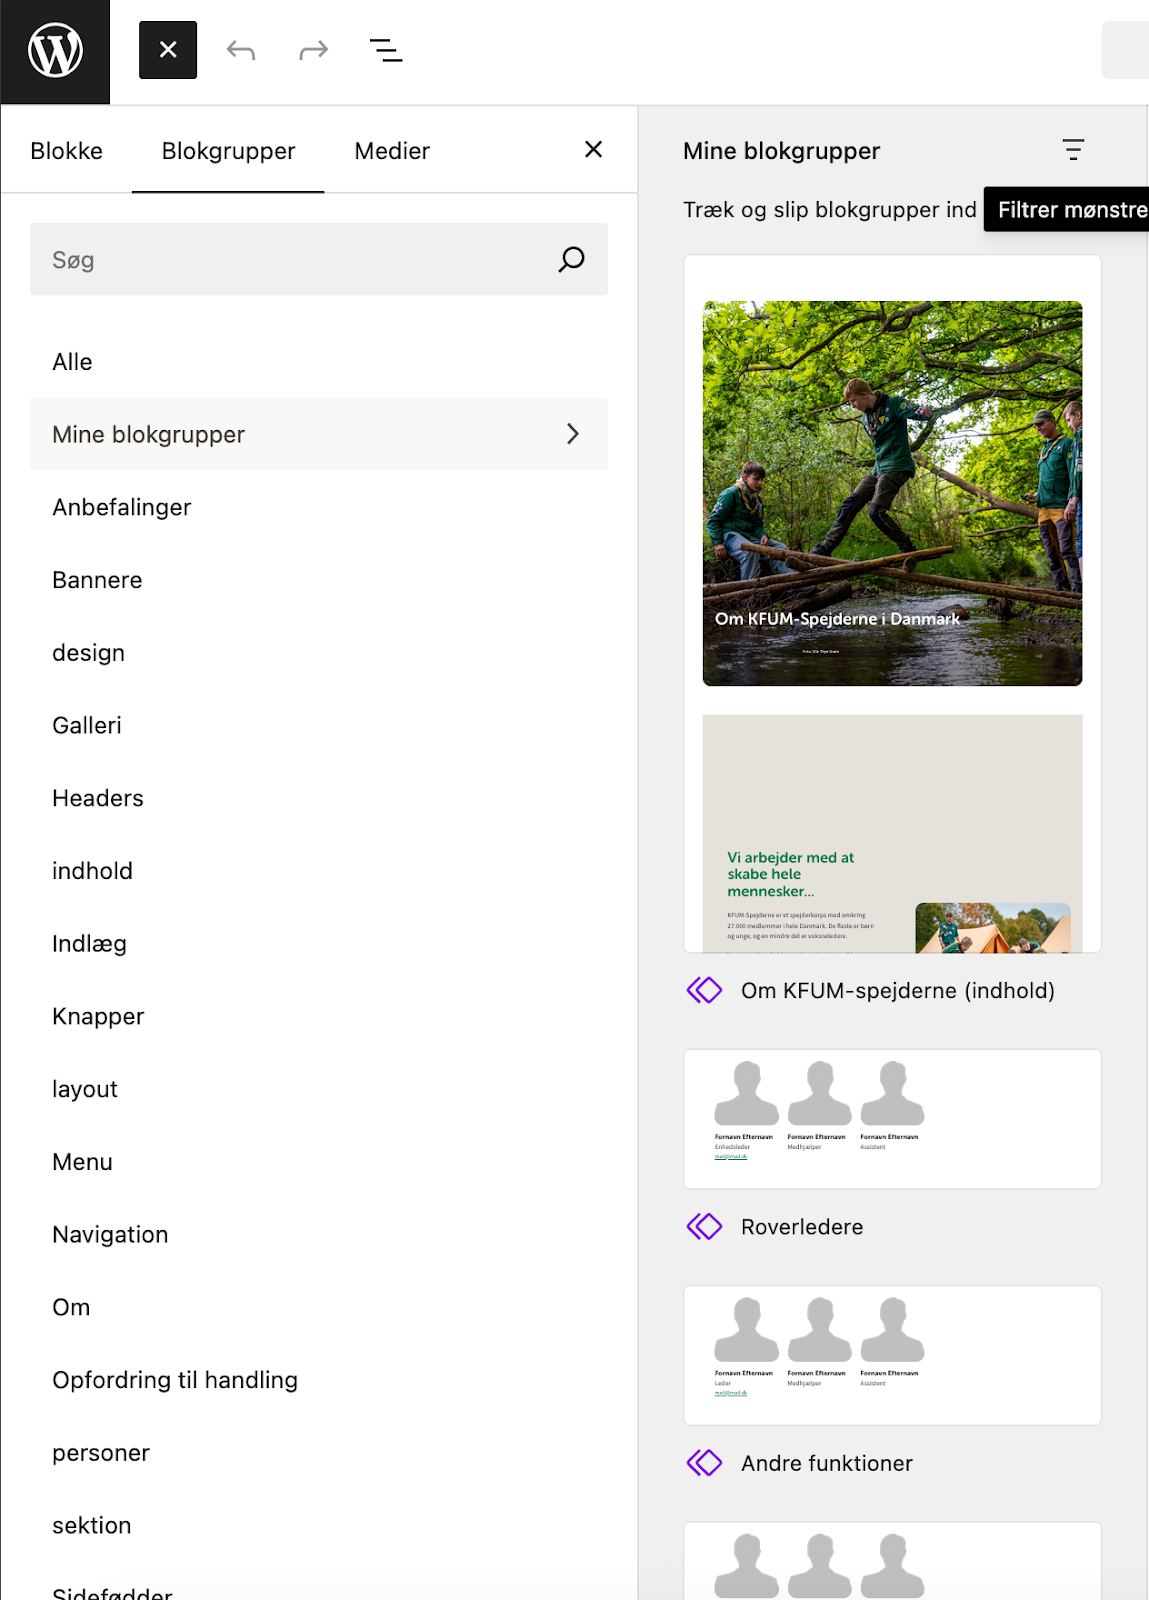Close the block inserter toggle button
This screenshot has width=1149, height=1600.
(168, 50)
